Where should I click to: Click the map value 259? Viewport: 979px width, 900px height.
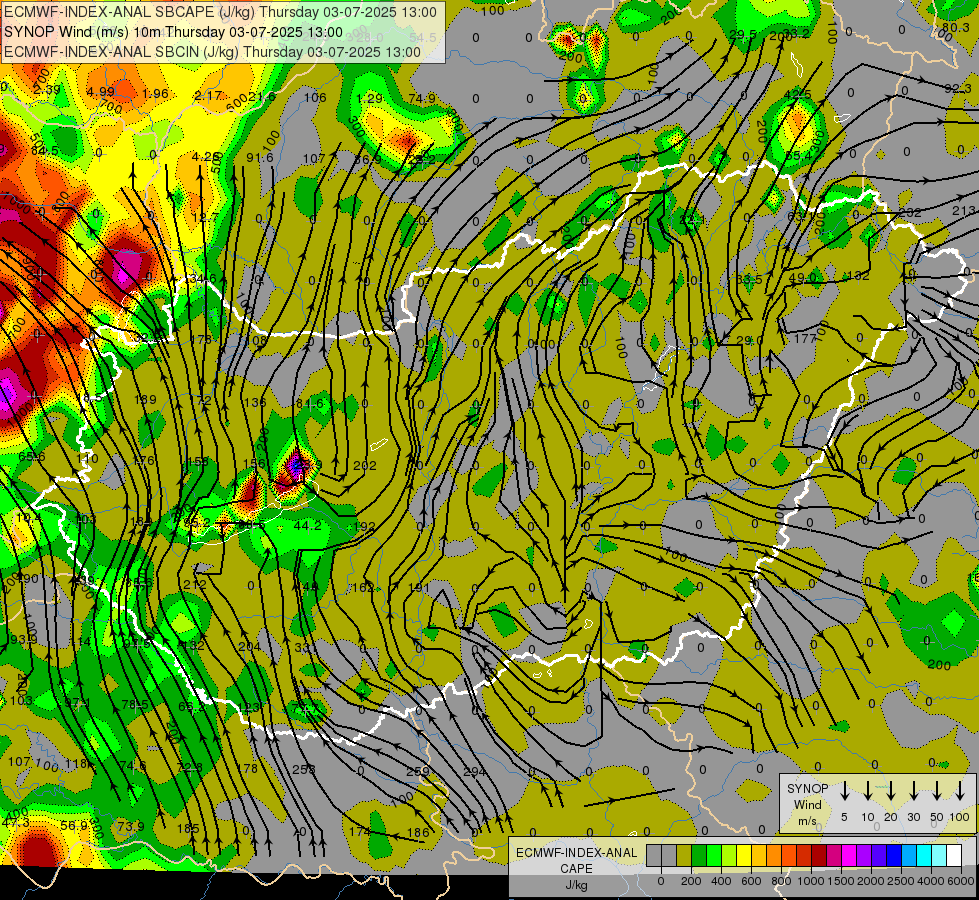coord(418,771)
